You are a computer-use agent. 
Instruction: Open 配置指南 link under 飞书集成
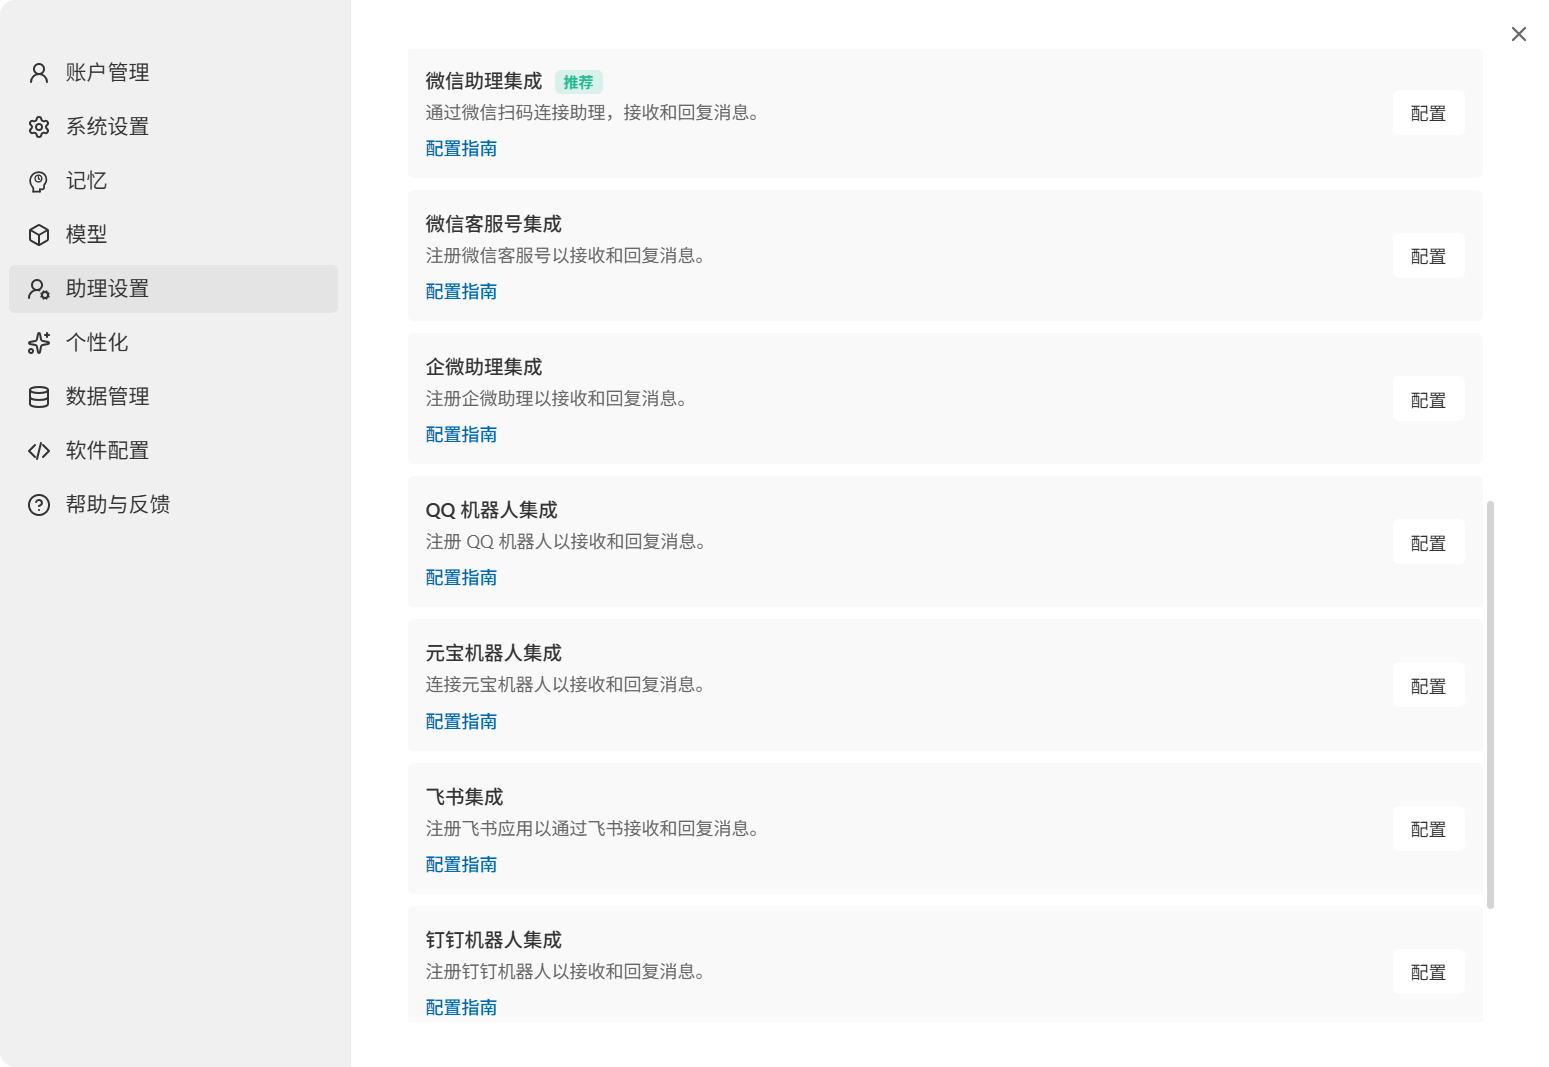point(461,864)
